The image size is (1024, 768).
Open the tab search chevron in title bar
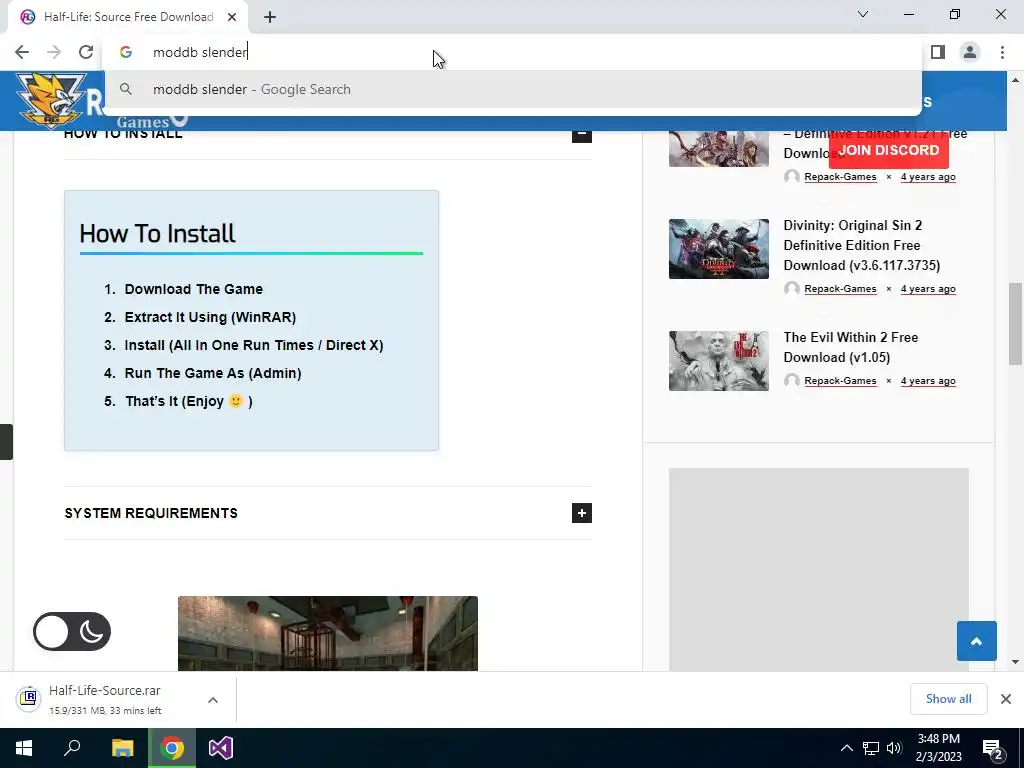point(863,14)
